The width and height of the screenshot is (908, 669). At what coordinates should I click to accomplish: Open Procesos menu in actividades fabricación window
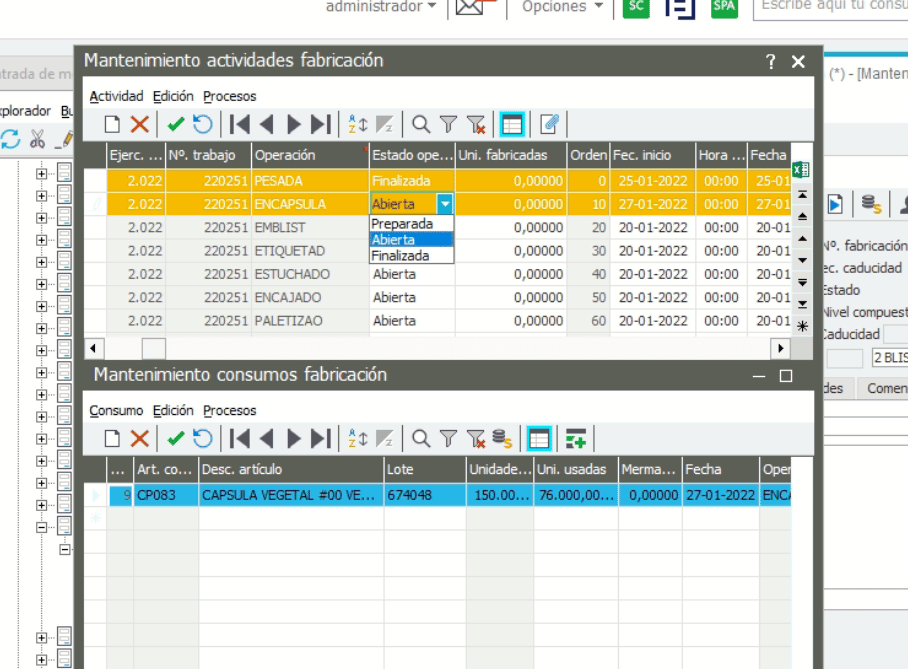pyautogui.click(x=229, y=96)
